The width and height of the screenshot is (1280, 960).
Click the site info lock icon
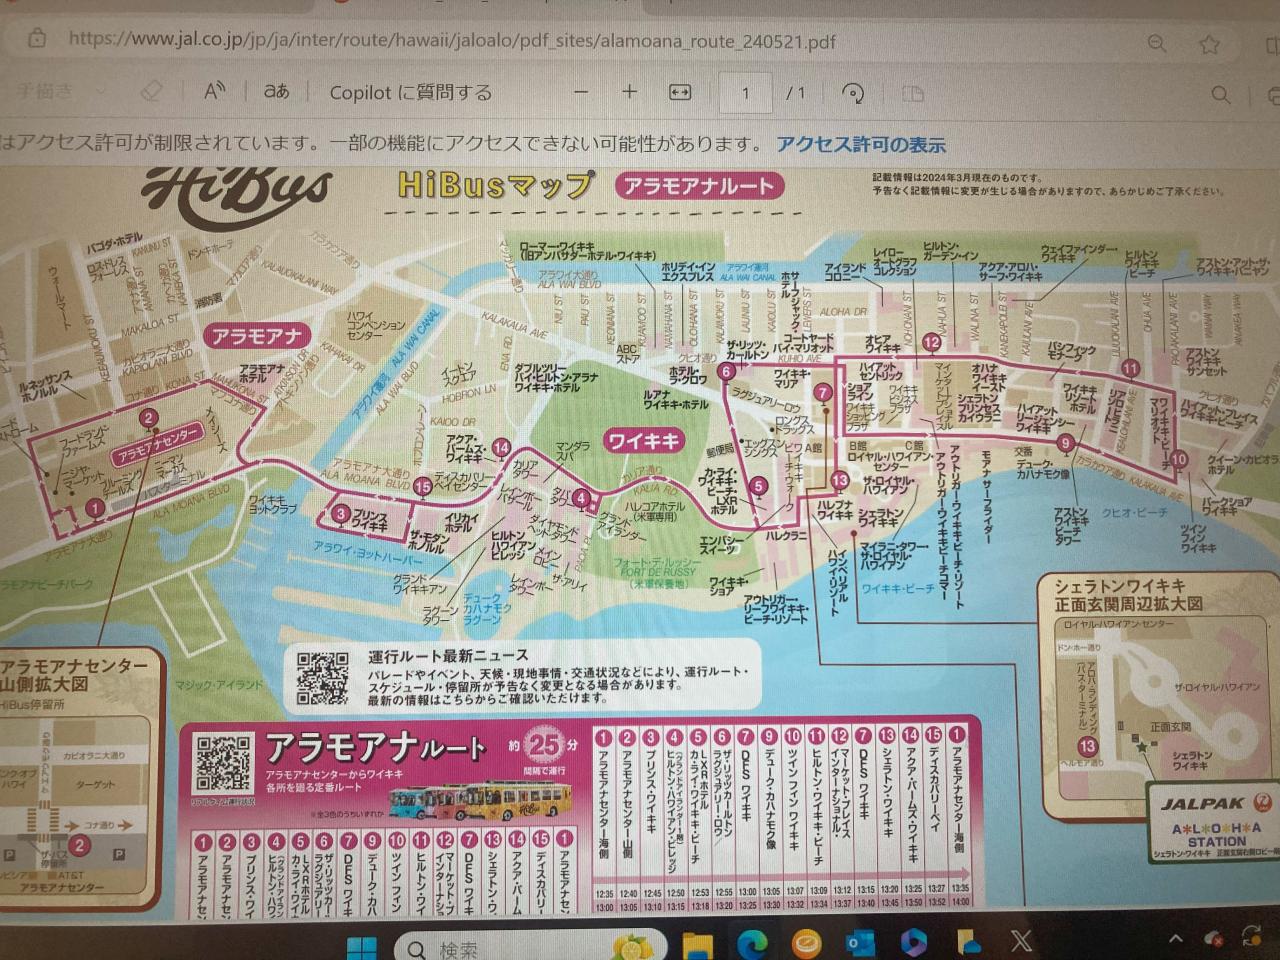tap(37, 40)
